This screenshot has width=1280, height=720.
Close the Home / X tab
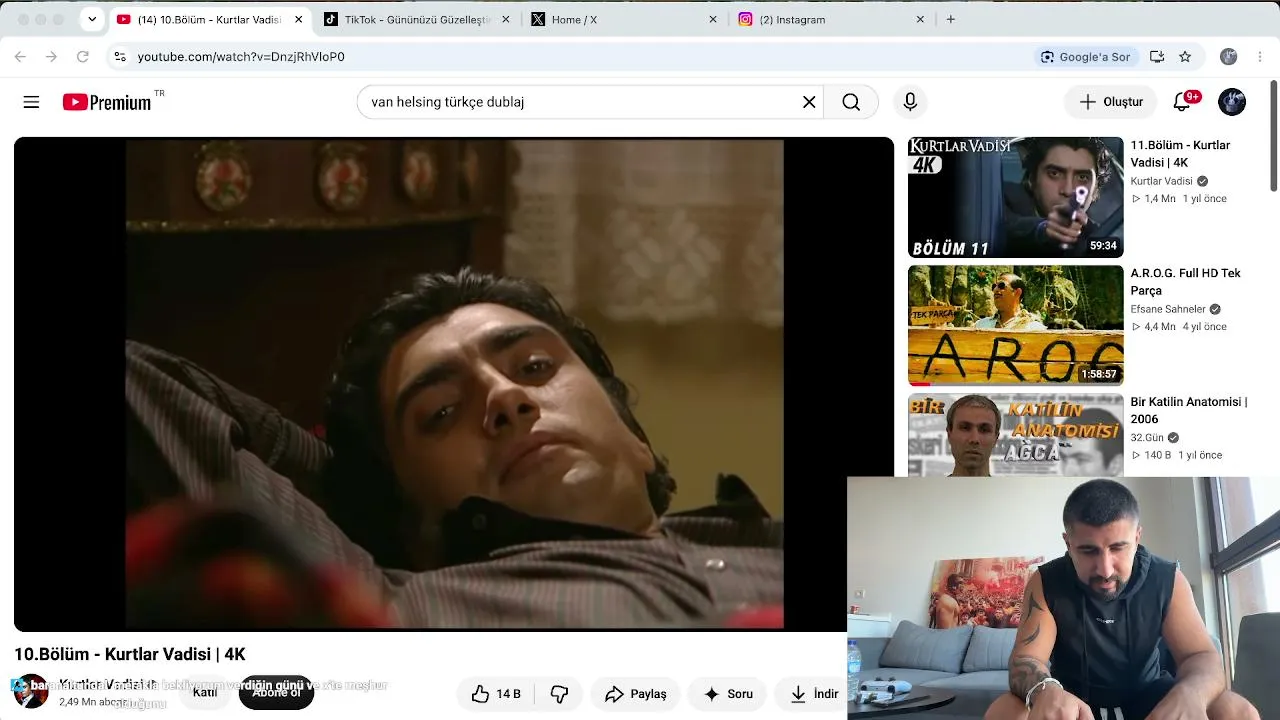click(713, 19)
